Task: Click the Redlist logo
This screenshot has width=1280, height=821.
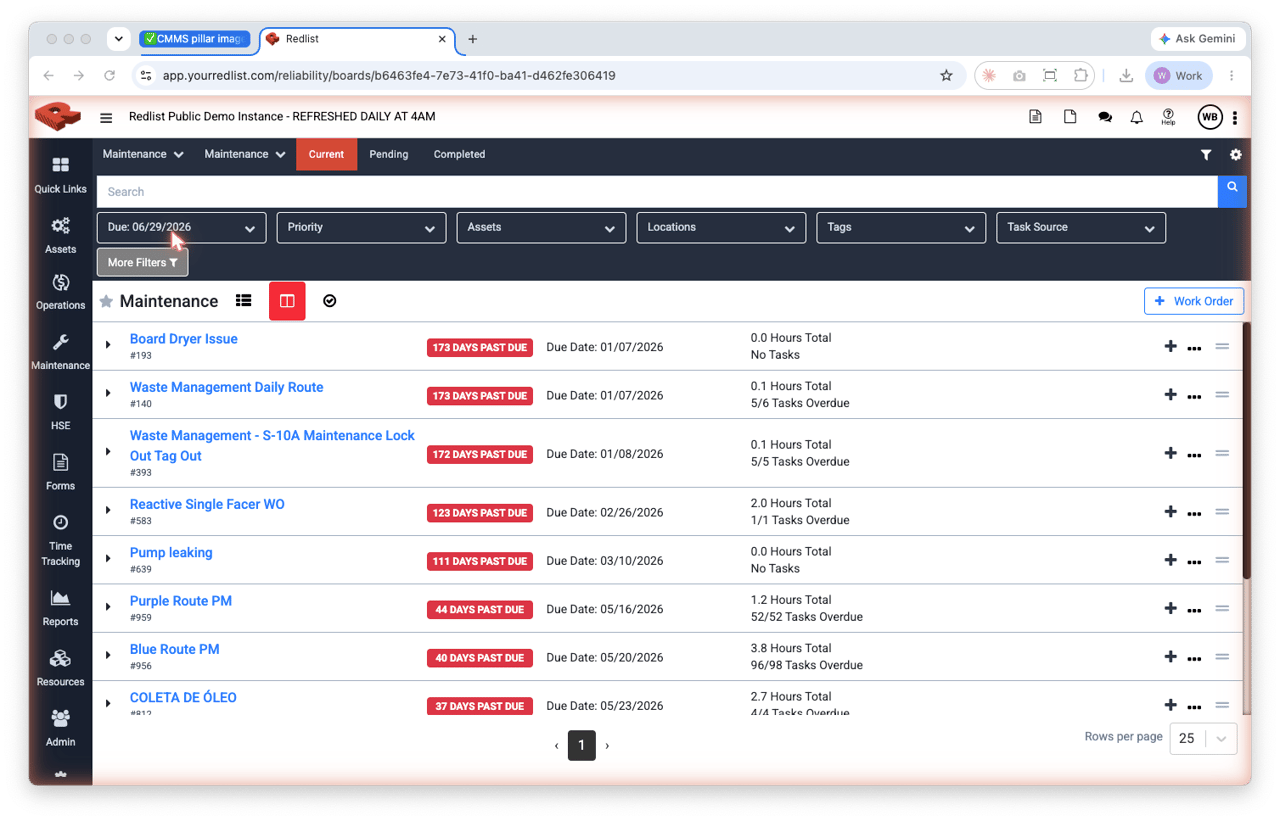Action: point(58,116)
